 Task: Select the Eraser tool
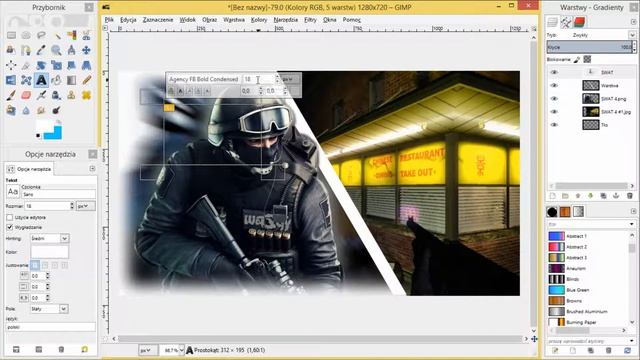coord(26,96)
